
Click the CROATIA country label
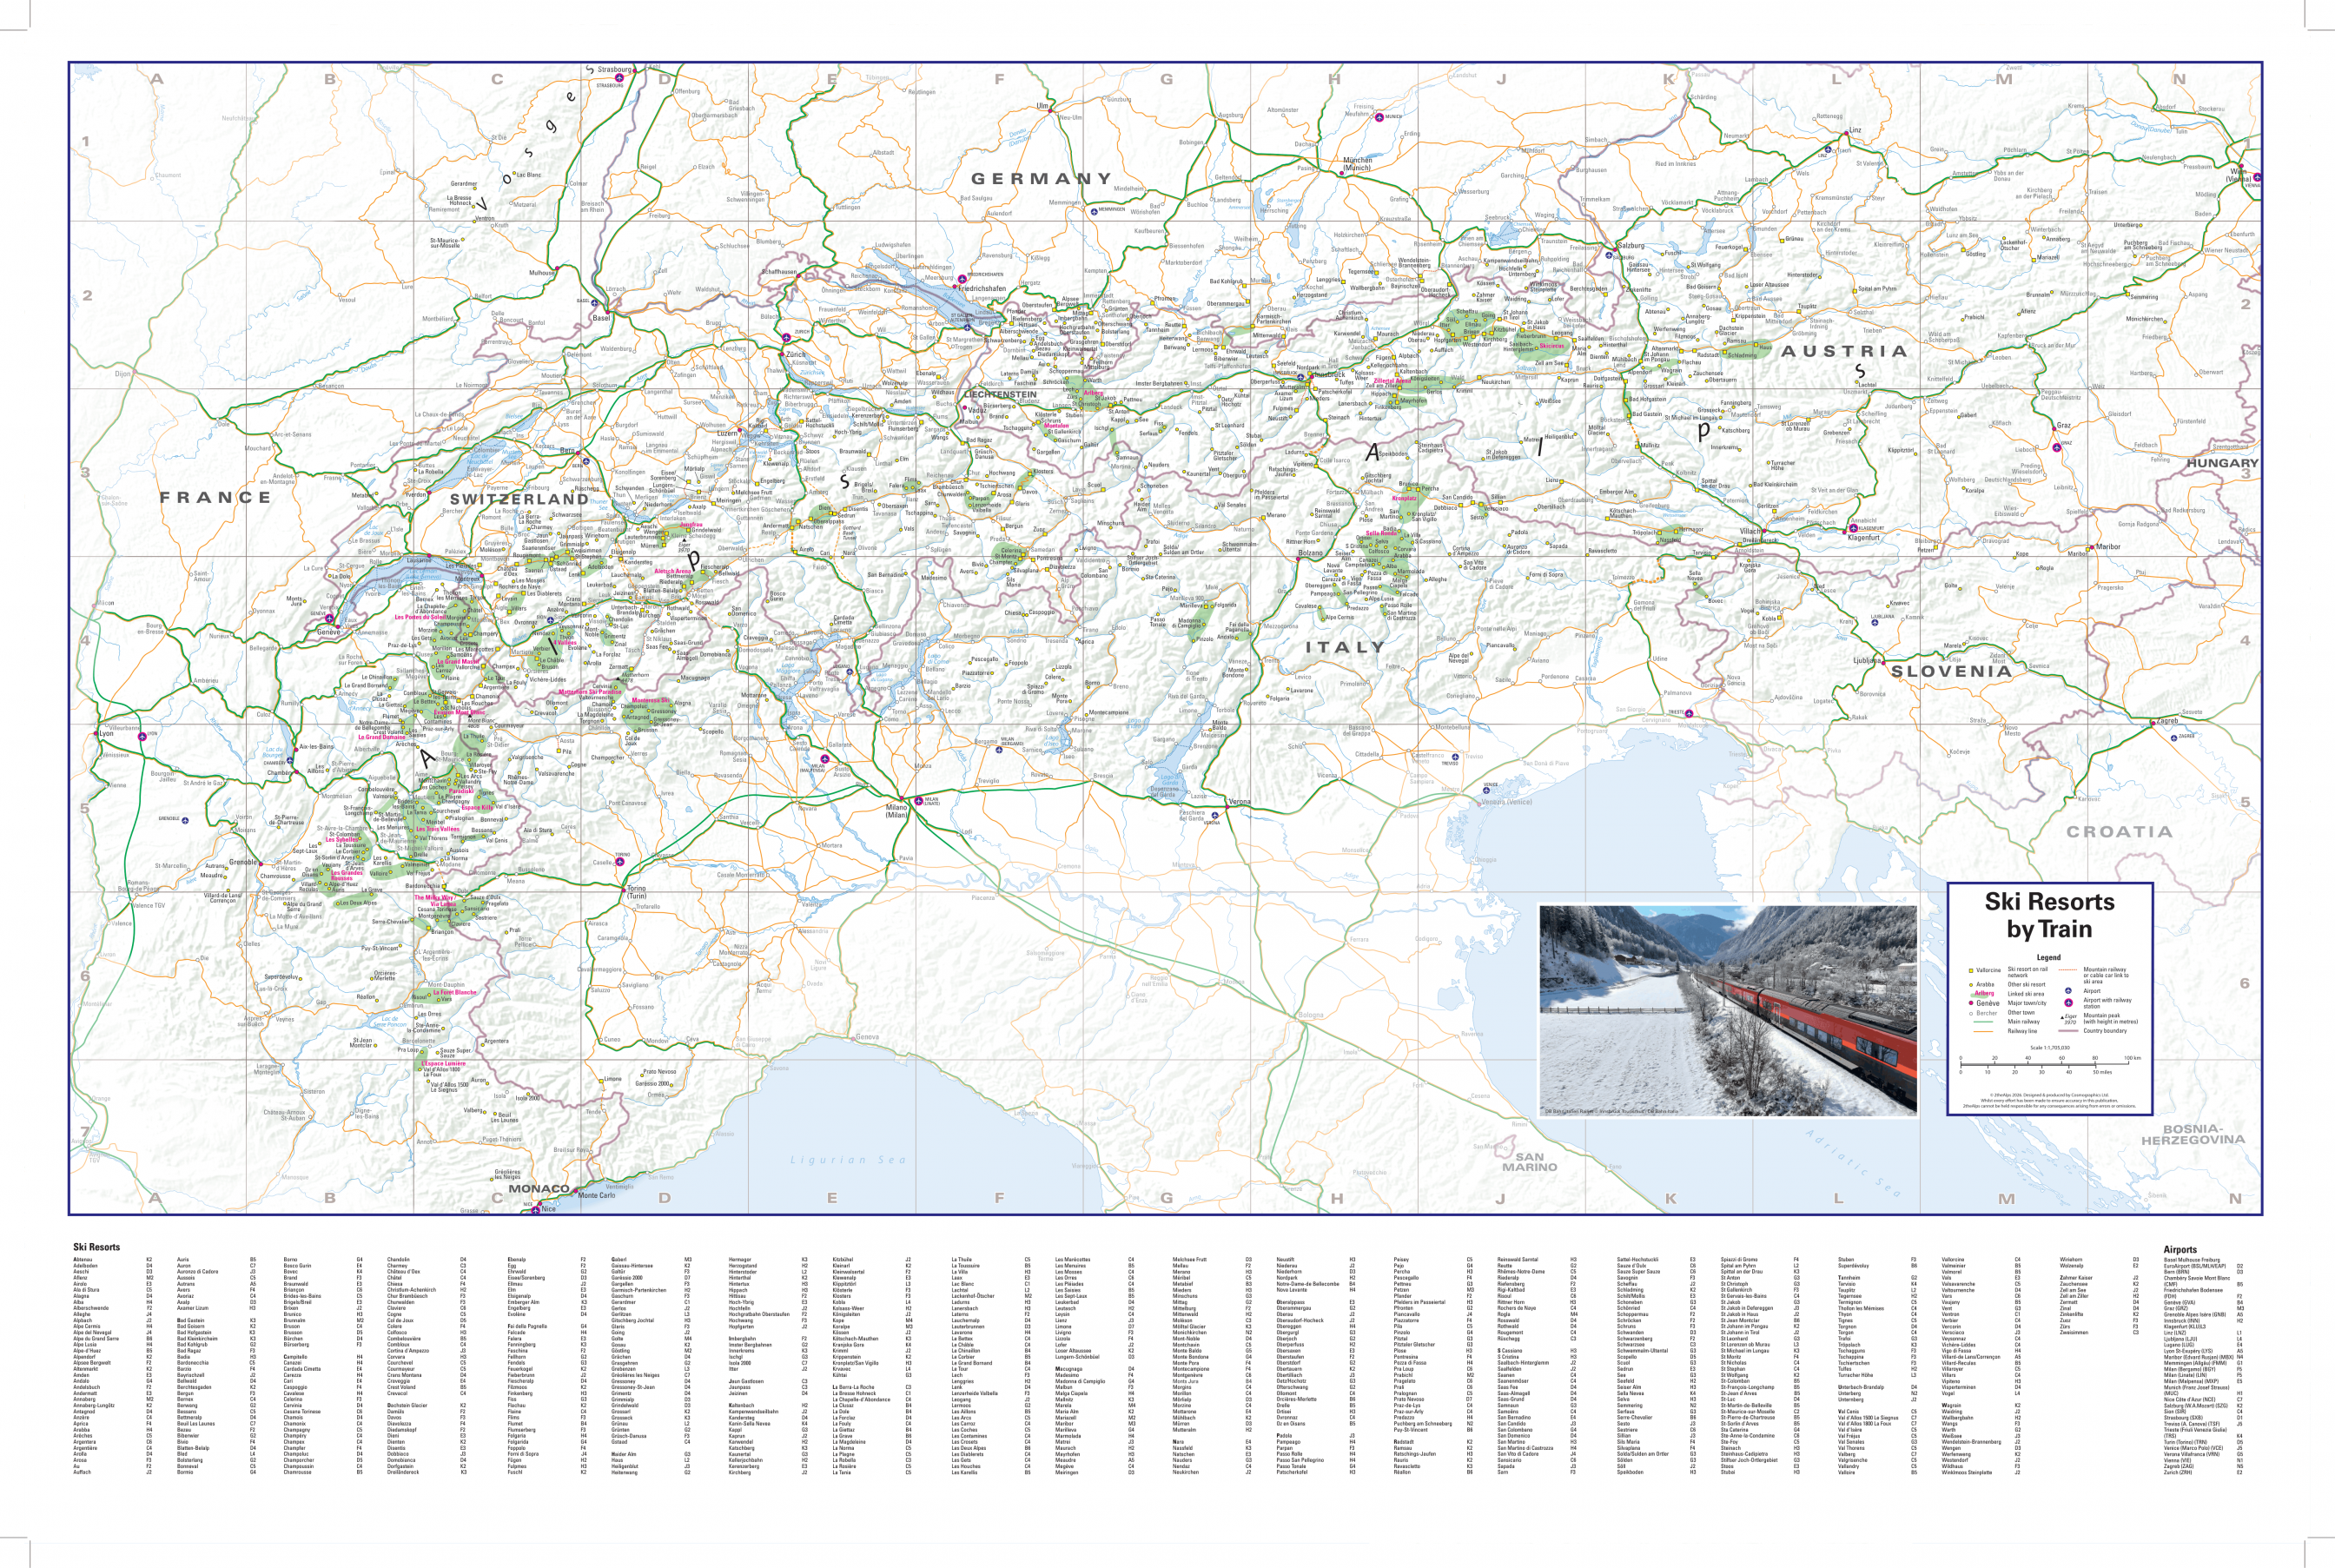pyautogui.click(x=2119, y=831)
